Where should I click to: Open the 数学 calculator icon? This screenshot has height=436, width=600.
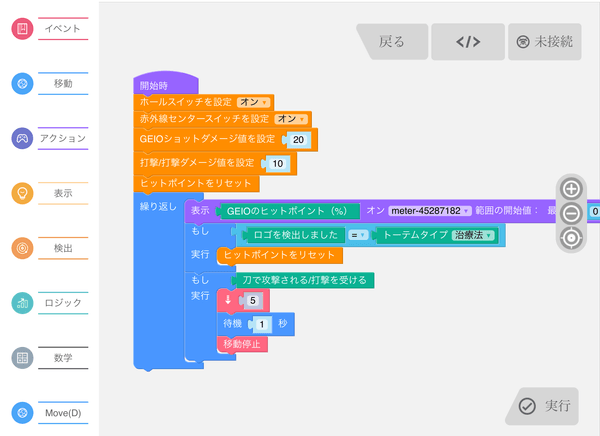point(22,357)
